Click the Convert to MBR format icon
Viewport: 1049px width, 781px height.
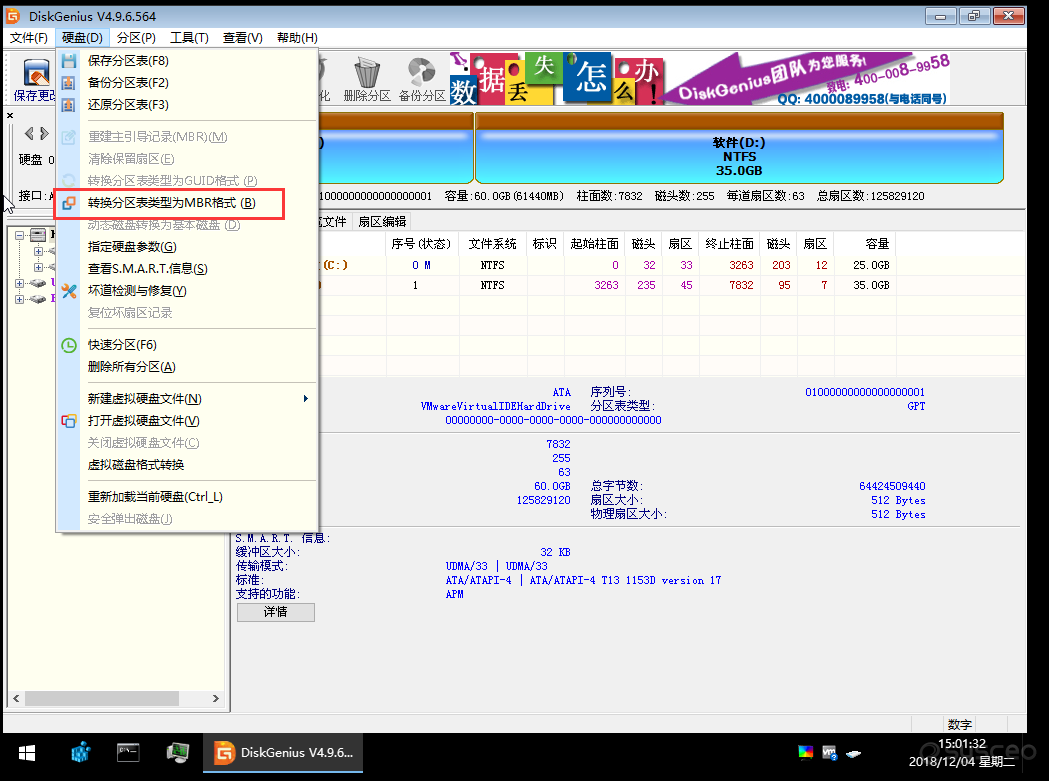[x=68, y=203]
